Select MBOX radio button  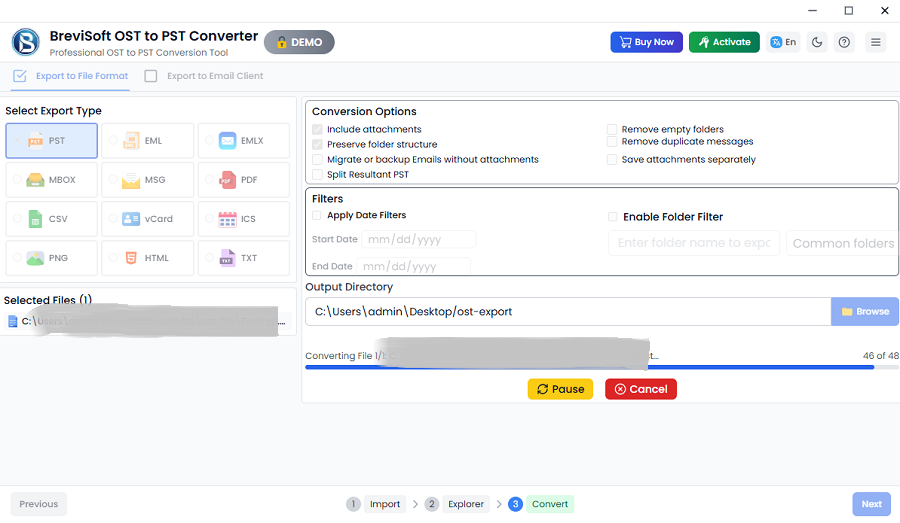click(17, 179)
